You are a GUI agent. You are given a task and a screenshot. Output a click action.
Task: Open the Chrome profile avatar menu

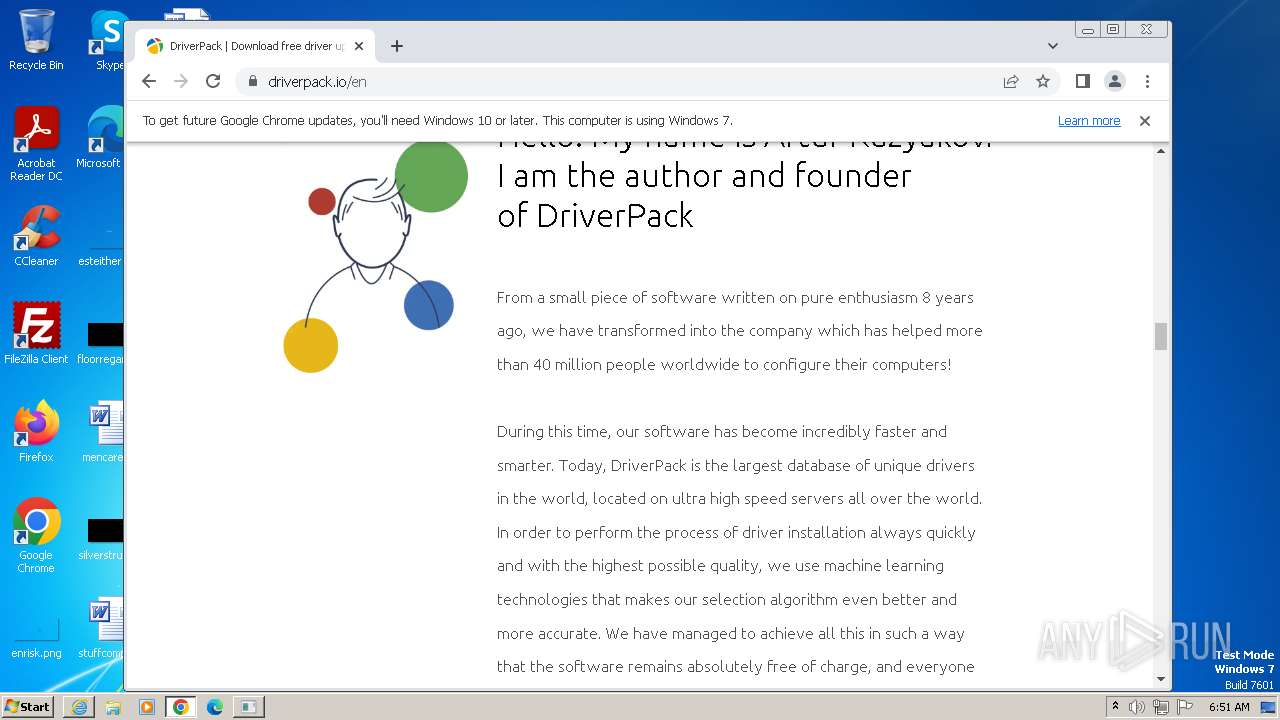pyautogui.click(x=1114, y=82)
